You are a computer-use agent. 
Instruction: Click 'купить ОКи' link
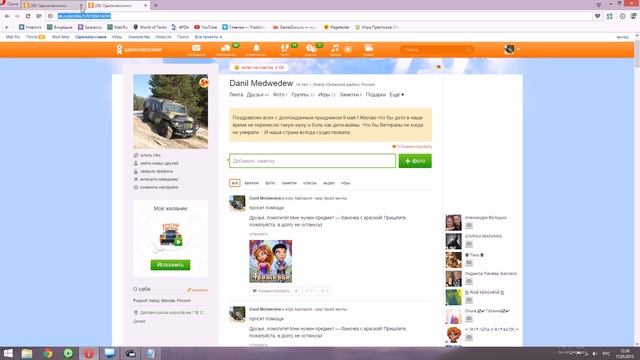(x=150, y=155)
